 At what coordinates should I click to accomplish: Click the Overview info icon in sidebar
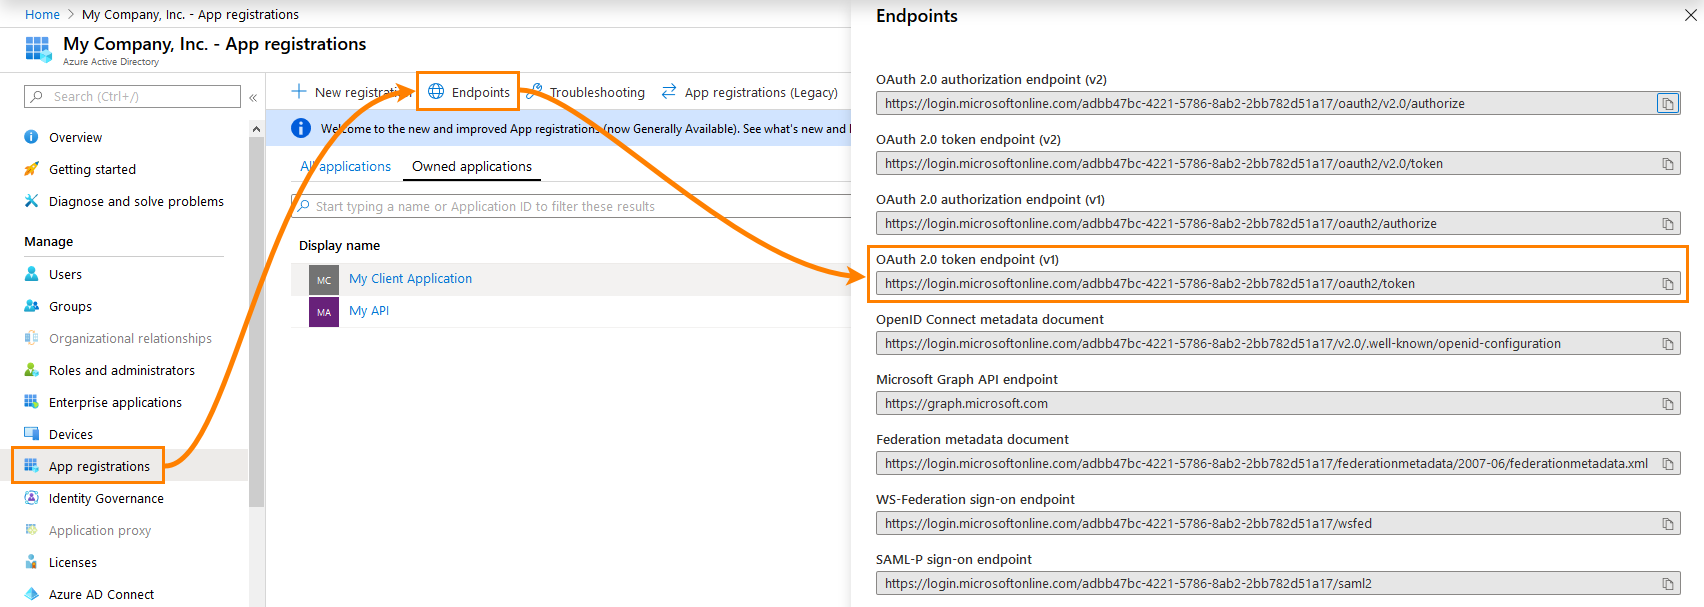click(31, 137)
